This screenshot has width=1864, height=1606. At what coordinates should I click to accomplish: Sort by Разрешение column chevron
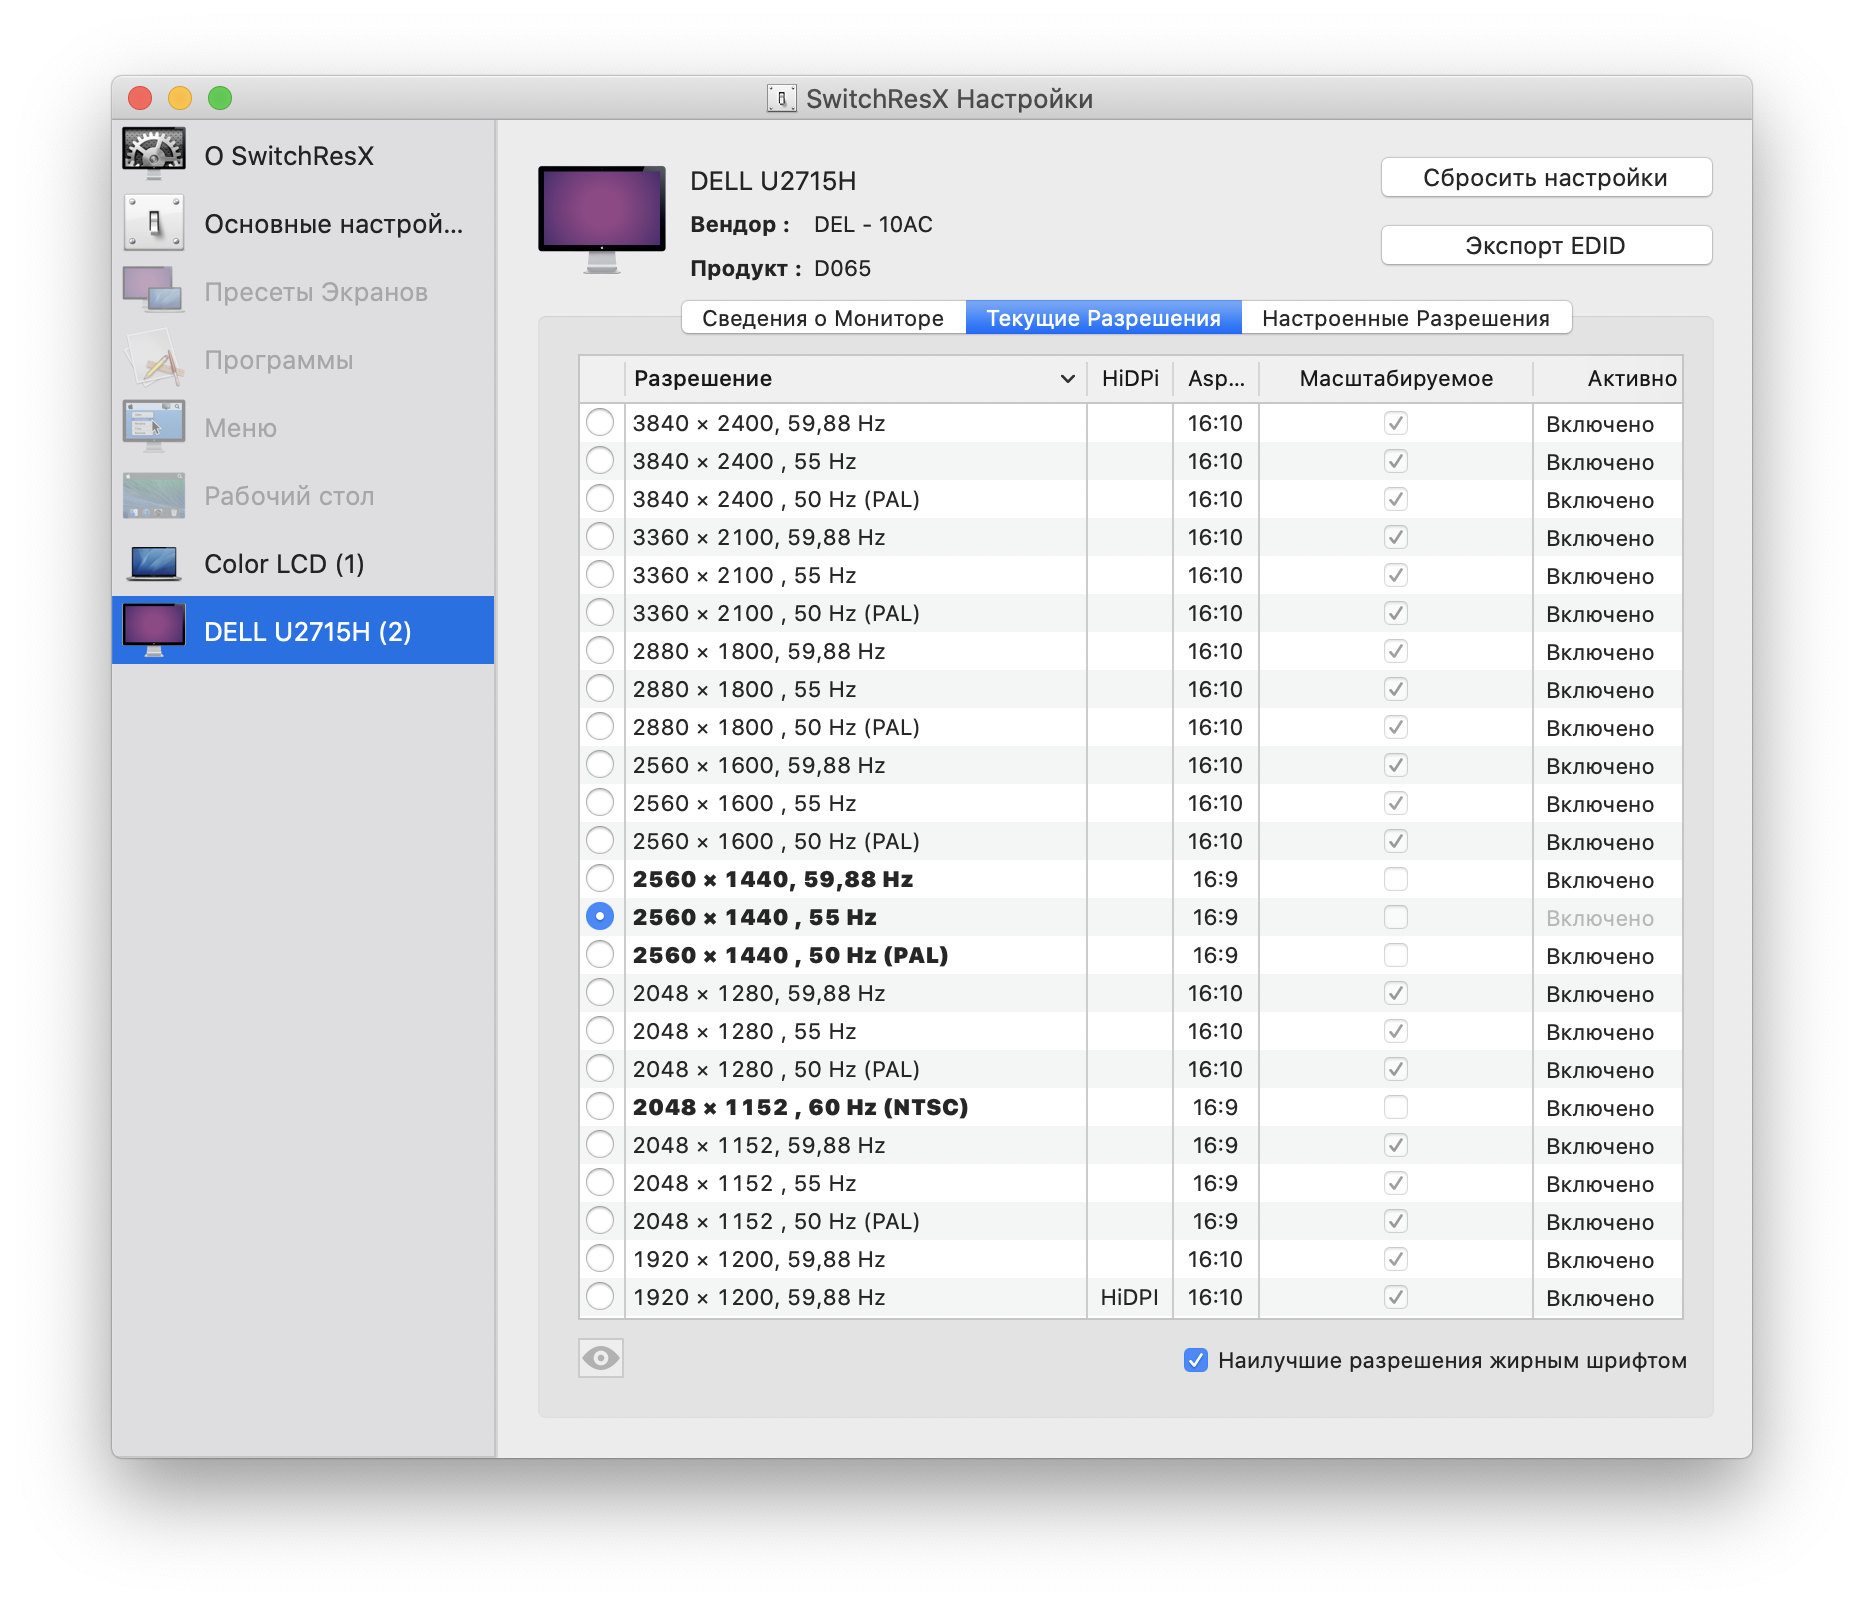click(1067, 379)
